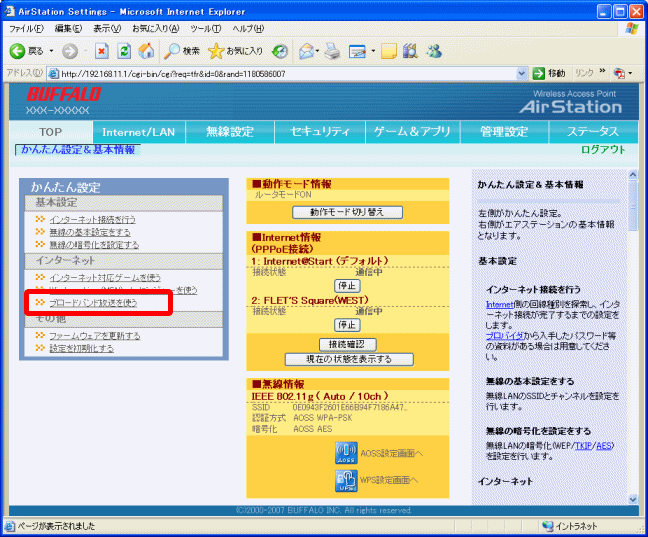The image size is (648, 537).
Task: Click the Print icon
Action: click(332, 51)
